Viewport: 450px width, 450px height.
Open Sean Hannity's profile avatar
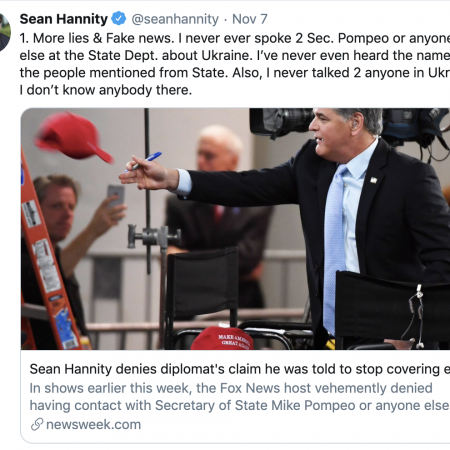[x=5, y=32]
